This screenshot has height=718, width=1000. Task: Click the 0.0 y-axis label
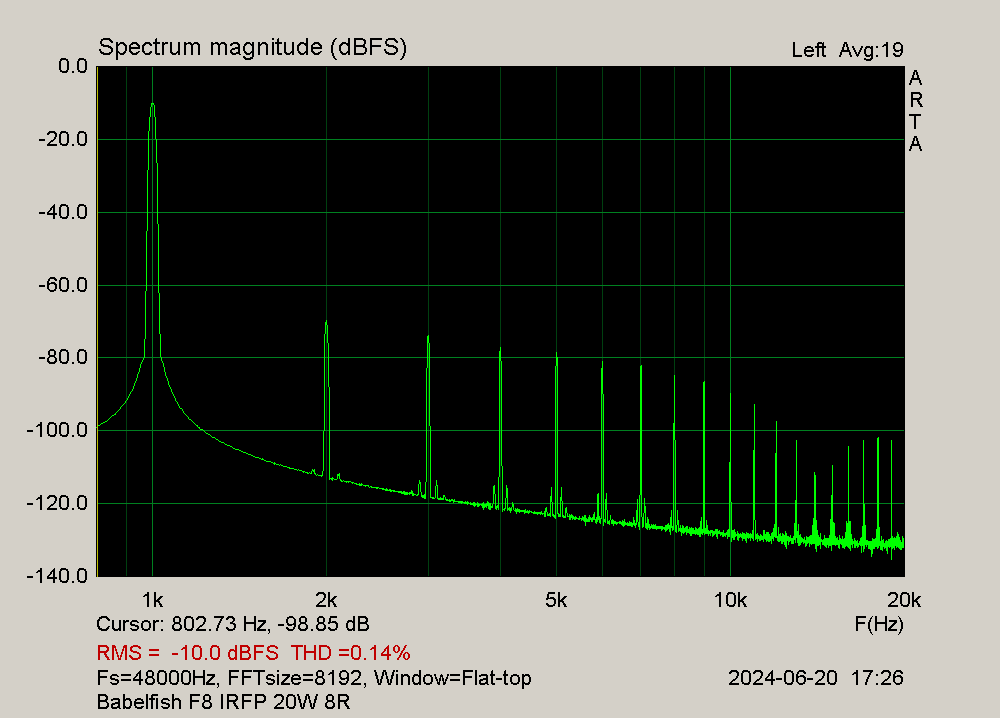(x=73, y=66)
